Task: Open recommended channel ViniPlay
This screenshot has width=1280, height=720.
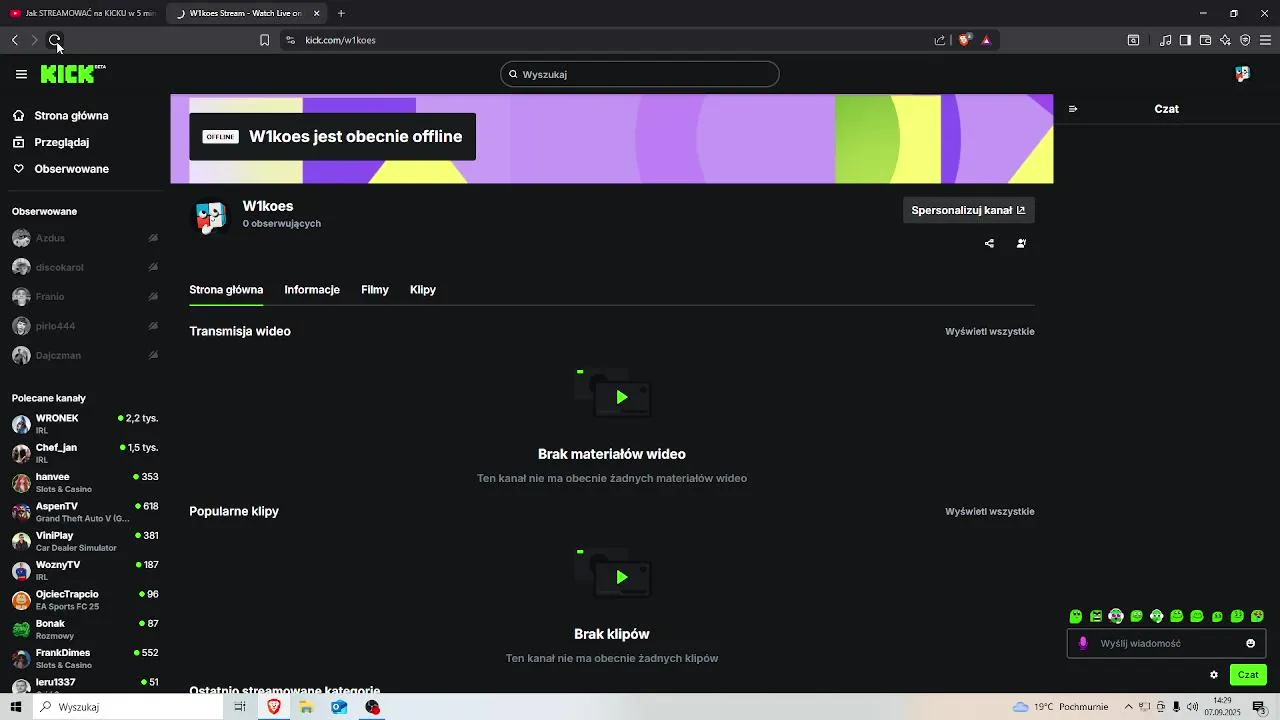Action: (85, 541)
